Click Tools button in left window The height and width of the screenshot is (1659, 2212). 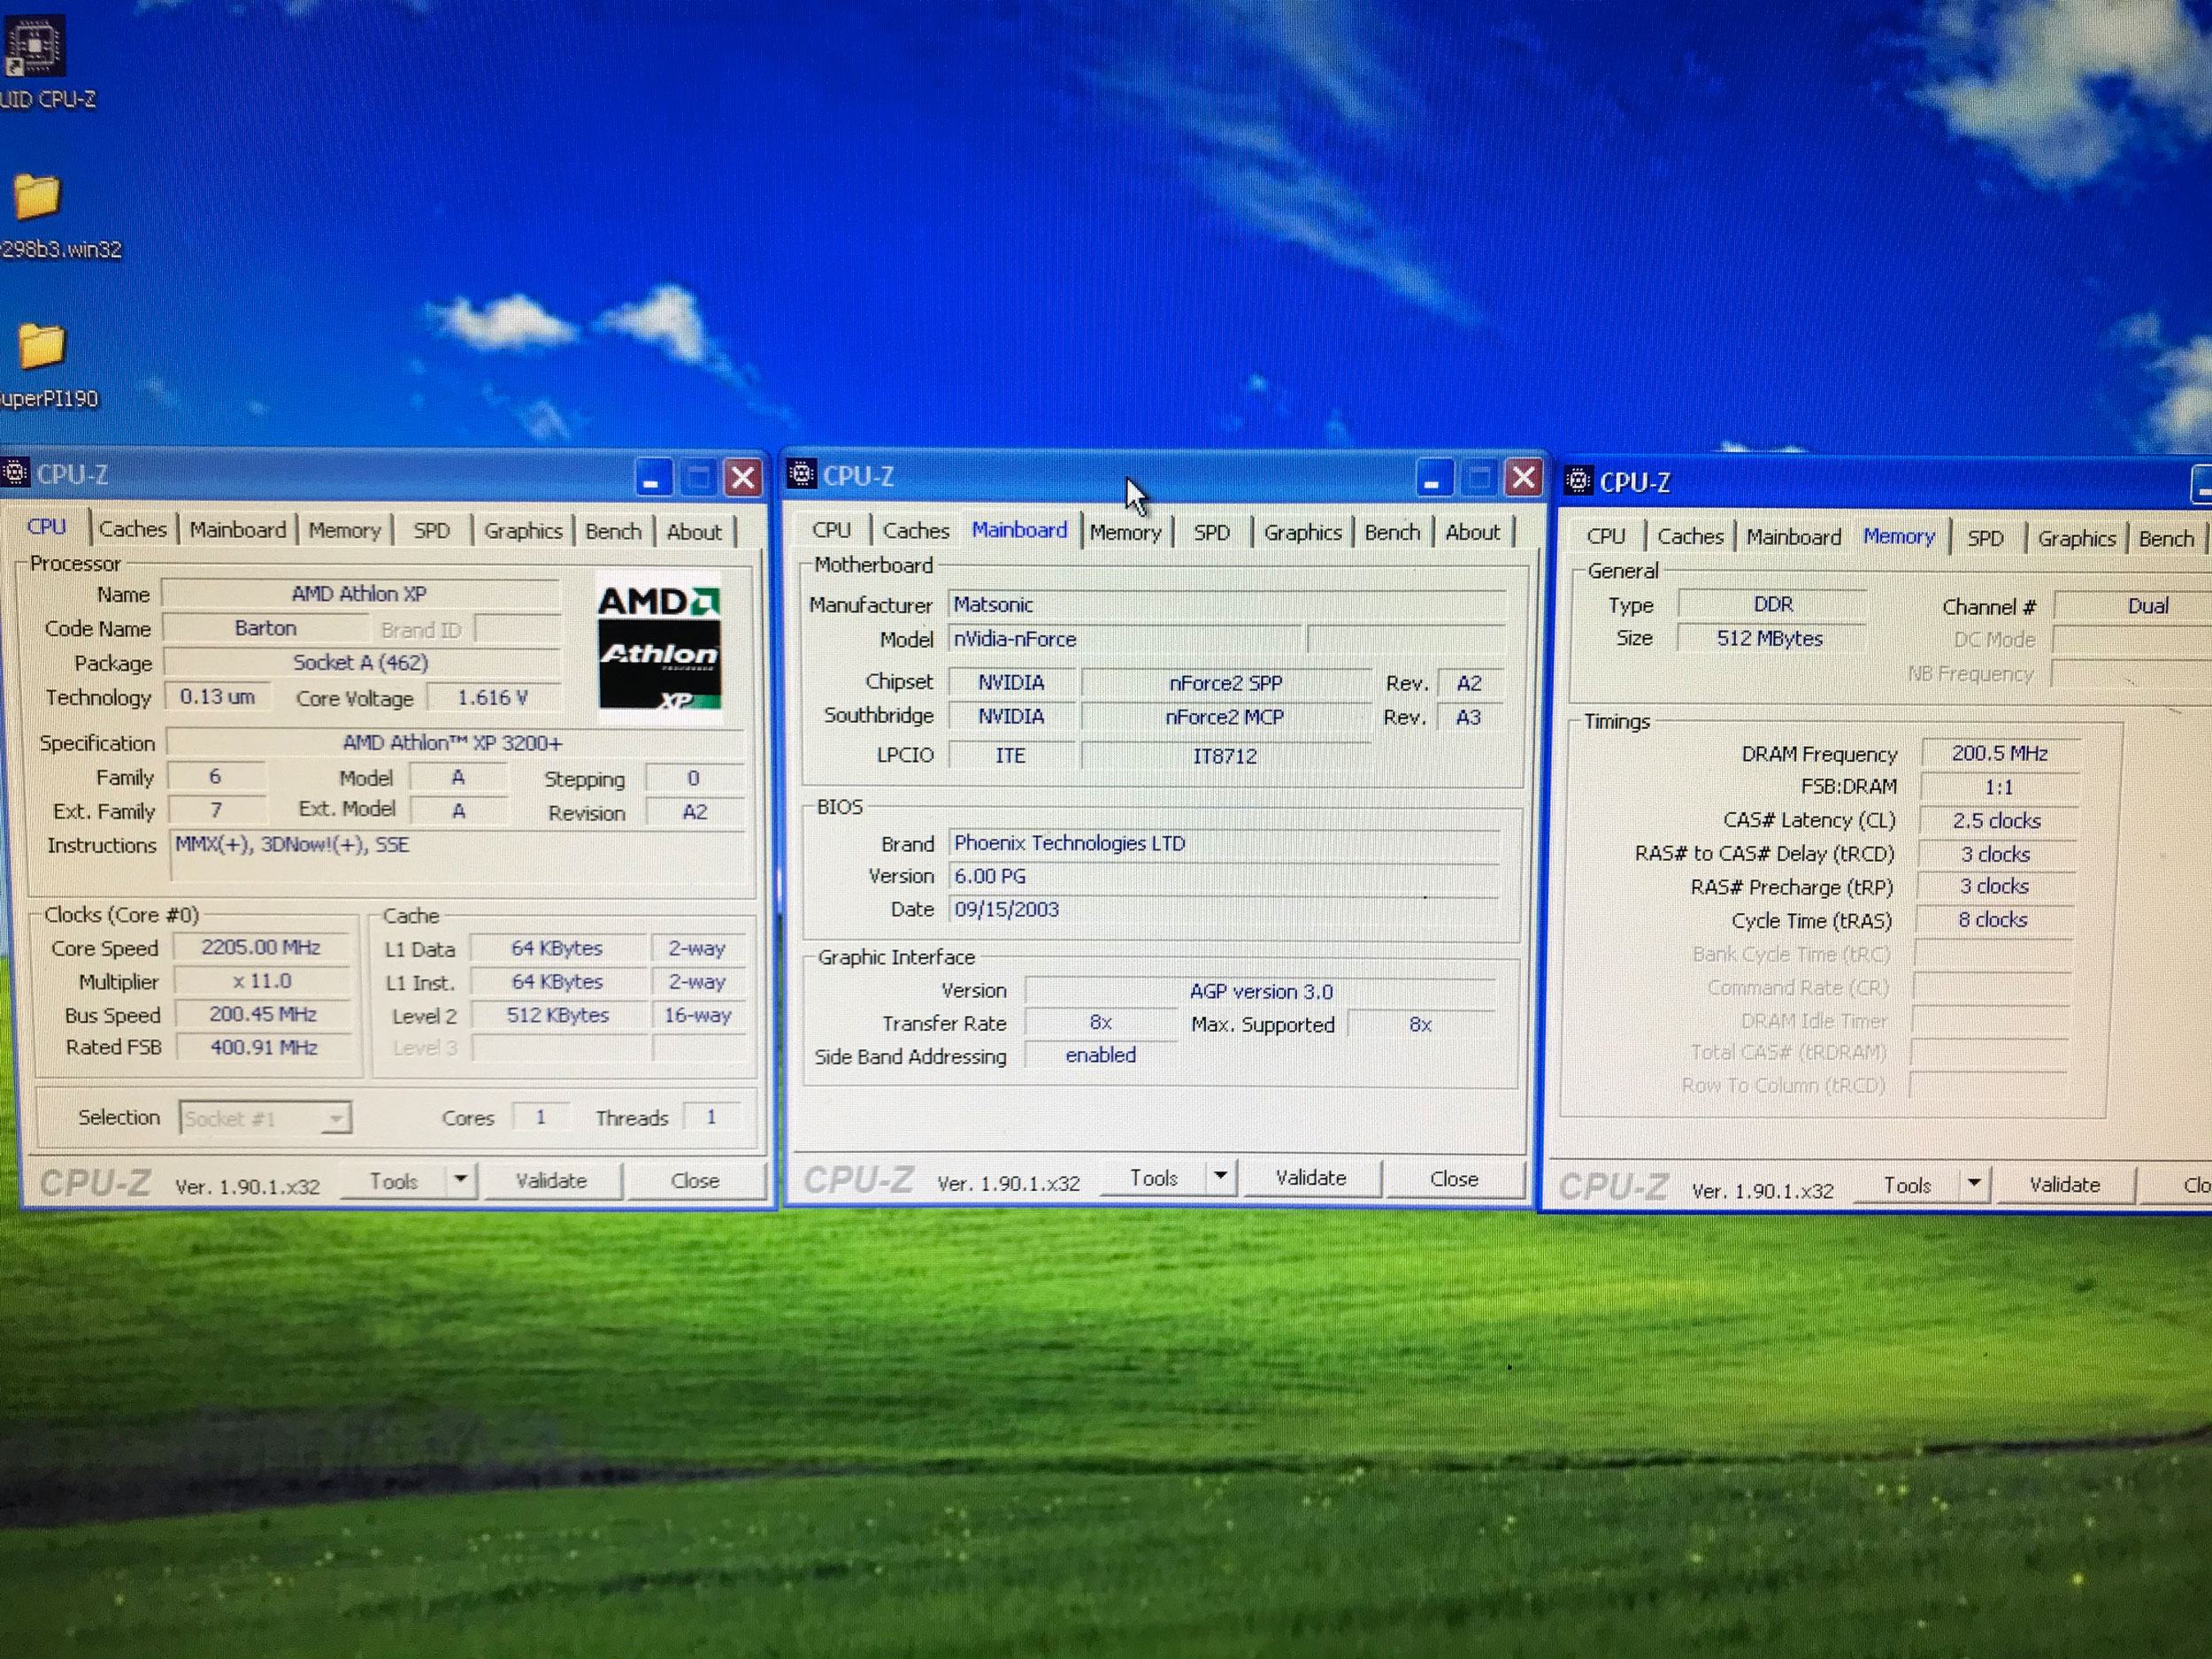393,1181
